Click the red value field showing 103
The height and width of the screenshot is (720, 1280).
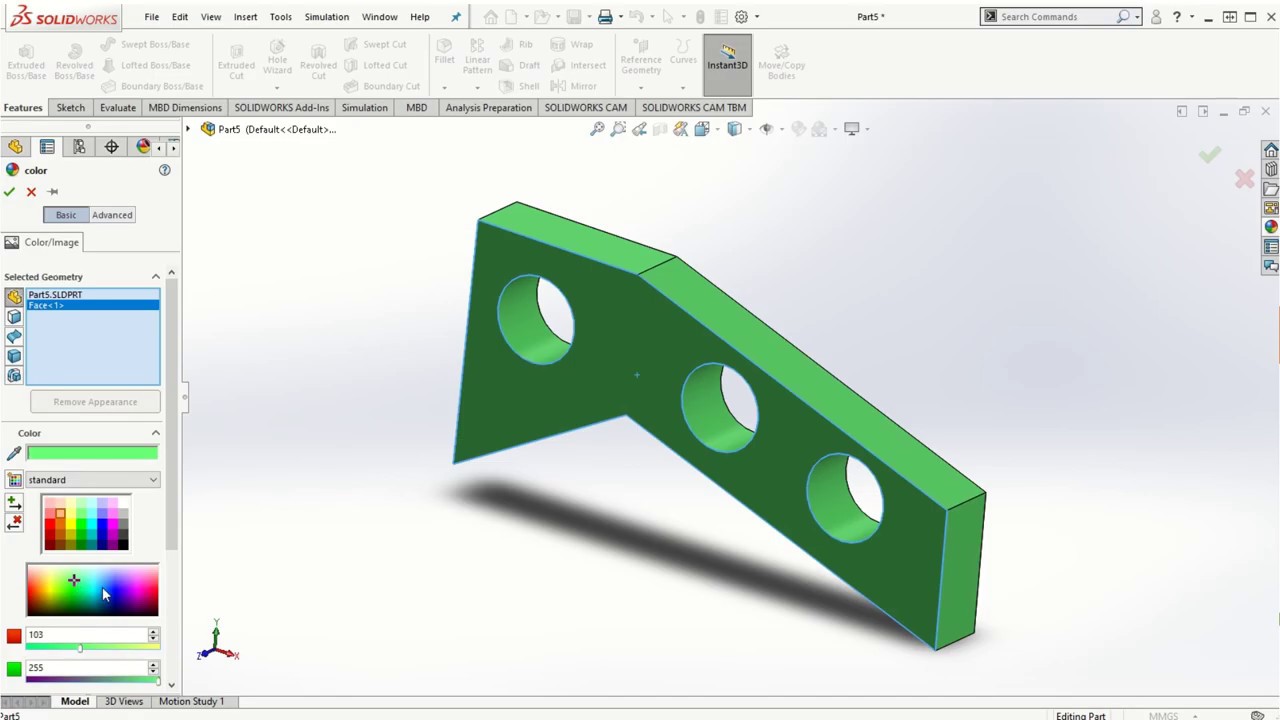point(86,634)
